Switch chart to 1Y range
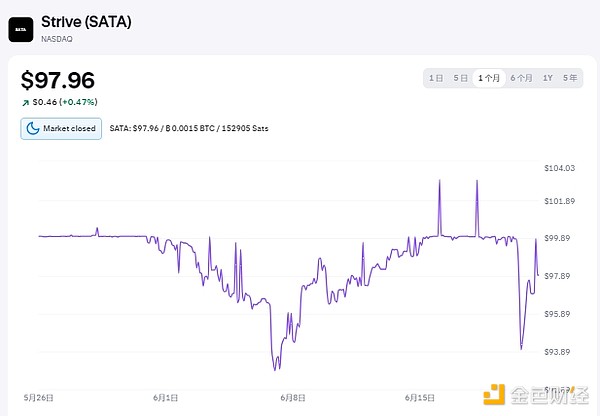 (548, 78)
